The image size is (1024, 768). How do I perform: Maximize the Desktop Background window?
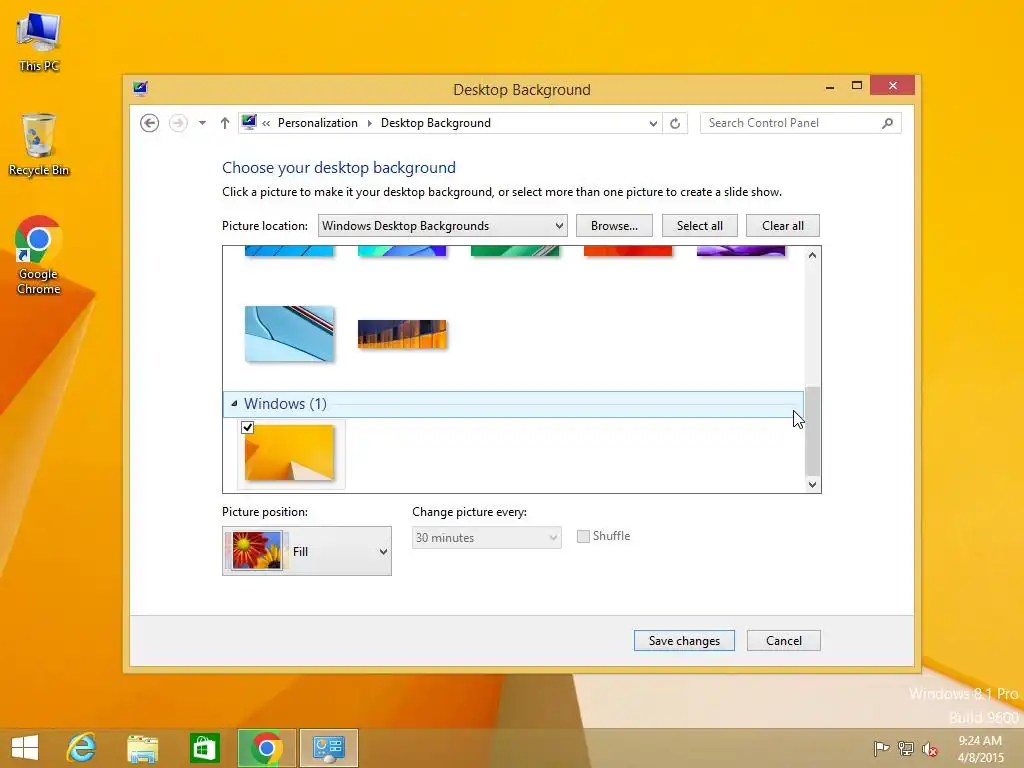point(857,86)
